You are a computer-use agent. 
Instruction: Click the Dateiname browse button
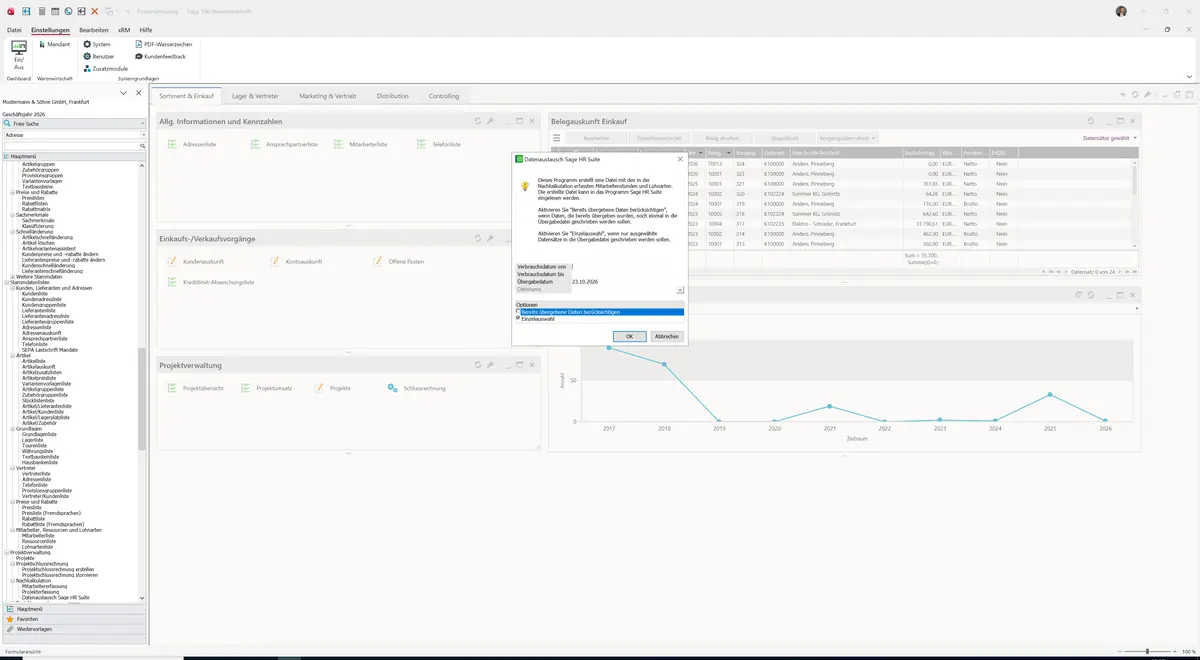click(x=680, y=289)
